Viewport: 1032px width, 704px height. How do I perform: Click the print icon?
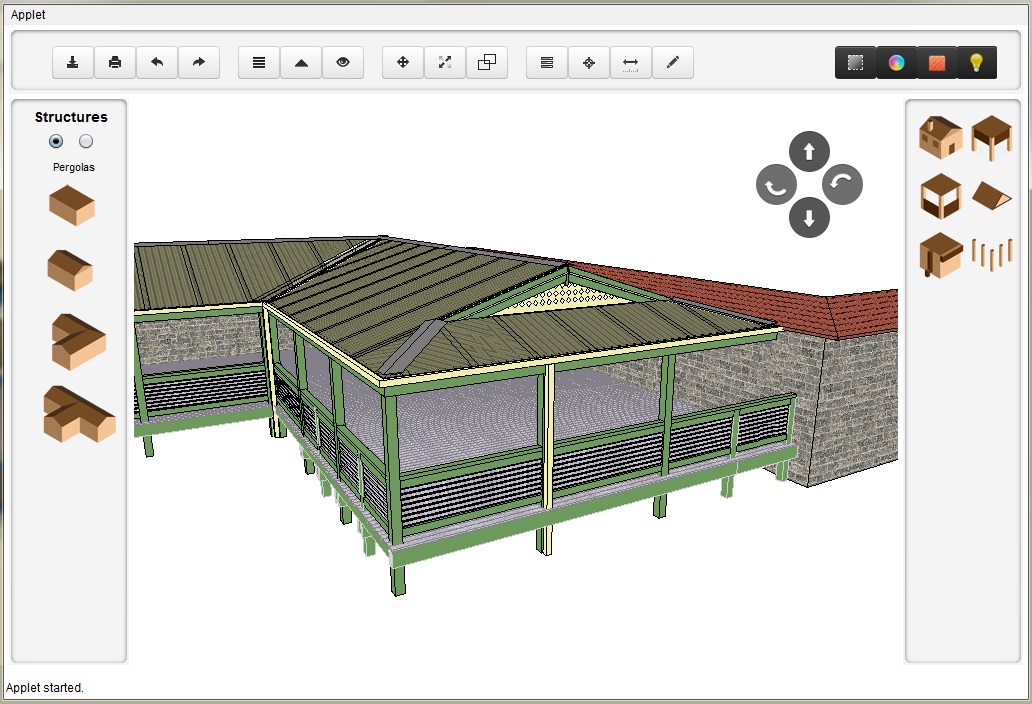tap(115, 62)
